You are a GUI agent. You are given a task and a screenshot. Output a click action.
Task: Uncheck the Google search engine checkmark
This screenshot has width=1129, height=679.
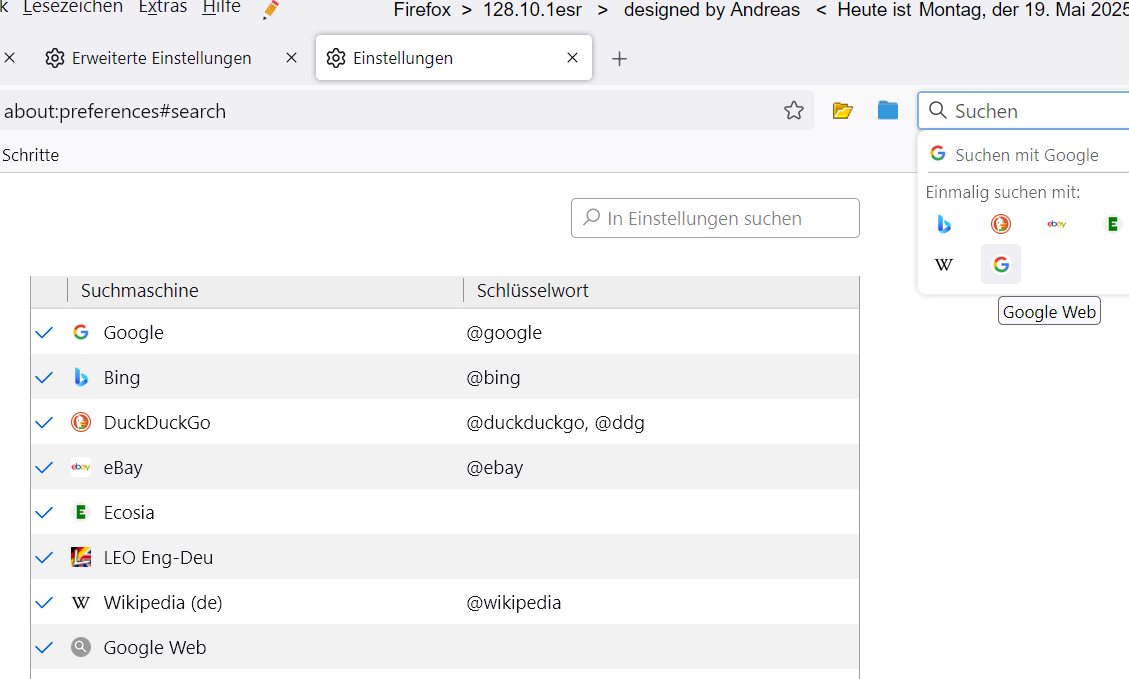tap(45, 332)
